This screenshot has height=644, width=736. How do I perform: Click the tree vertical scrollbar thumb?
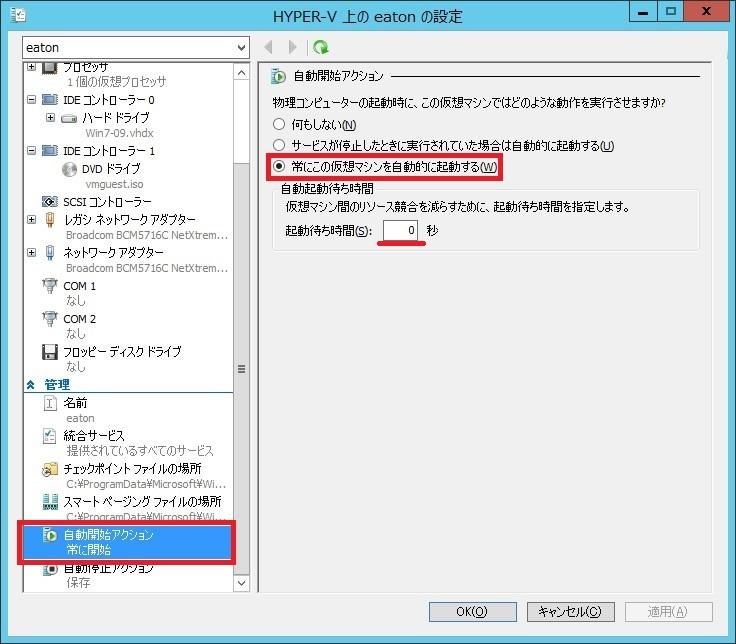241,369
